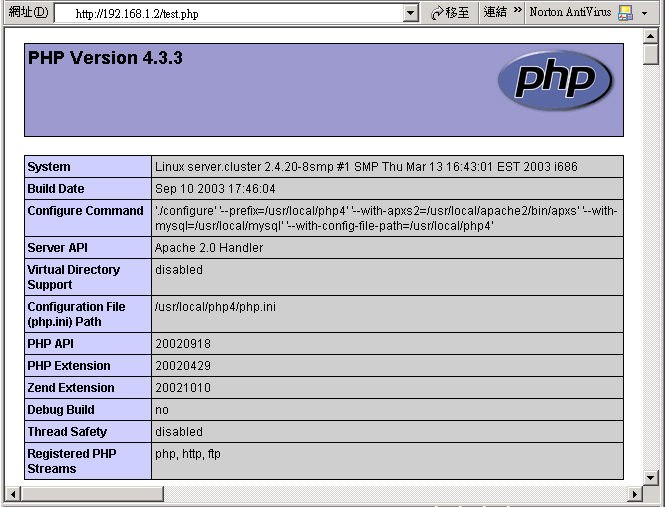
Task: Click horizontal scrollbar right arrow
Action: tap(634, 495)
